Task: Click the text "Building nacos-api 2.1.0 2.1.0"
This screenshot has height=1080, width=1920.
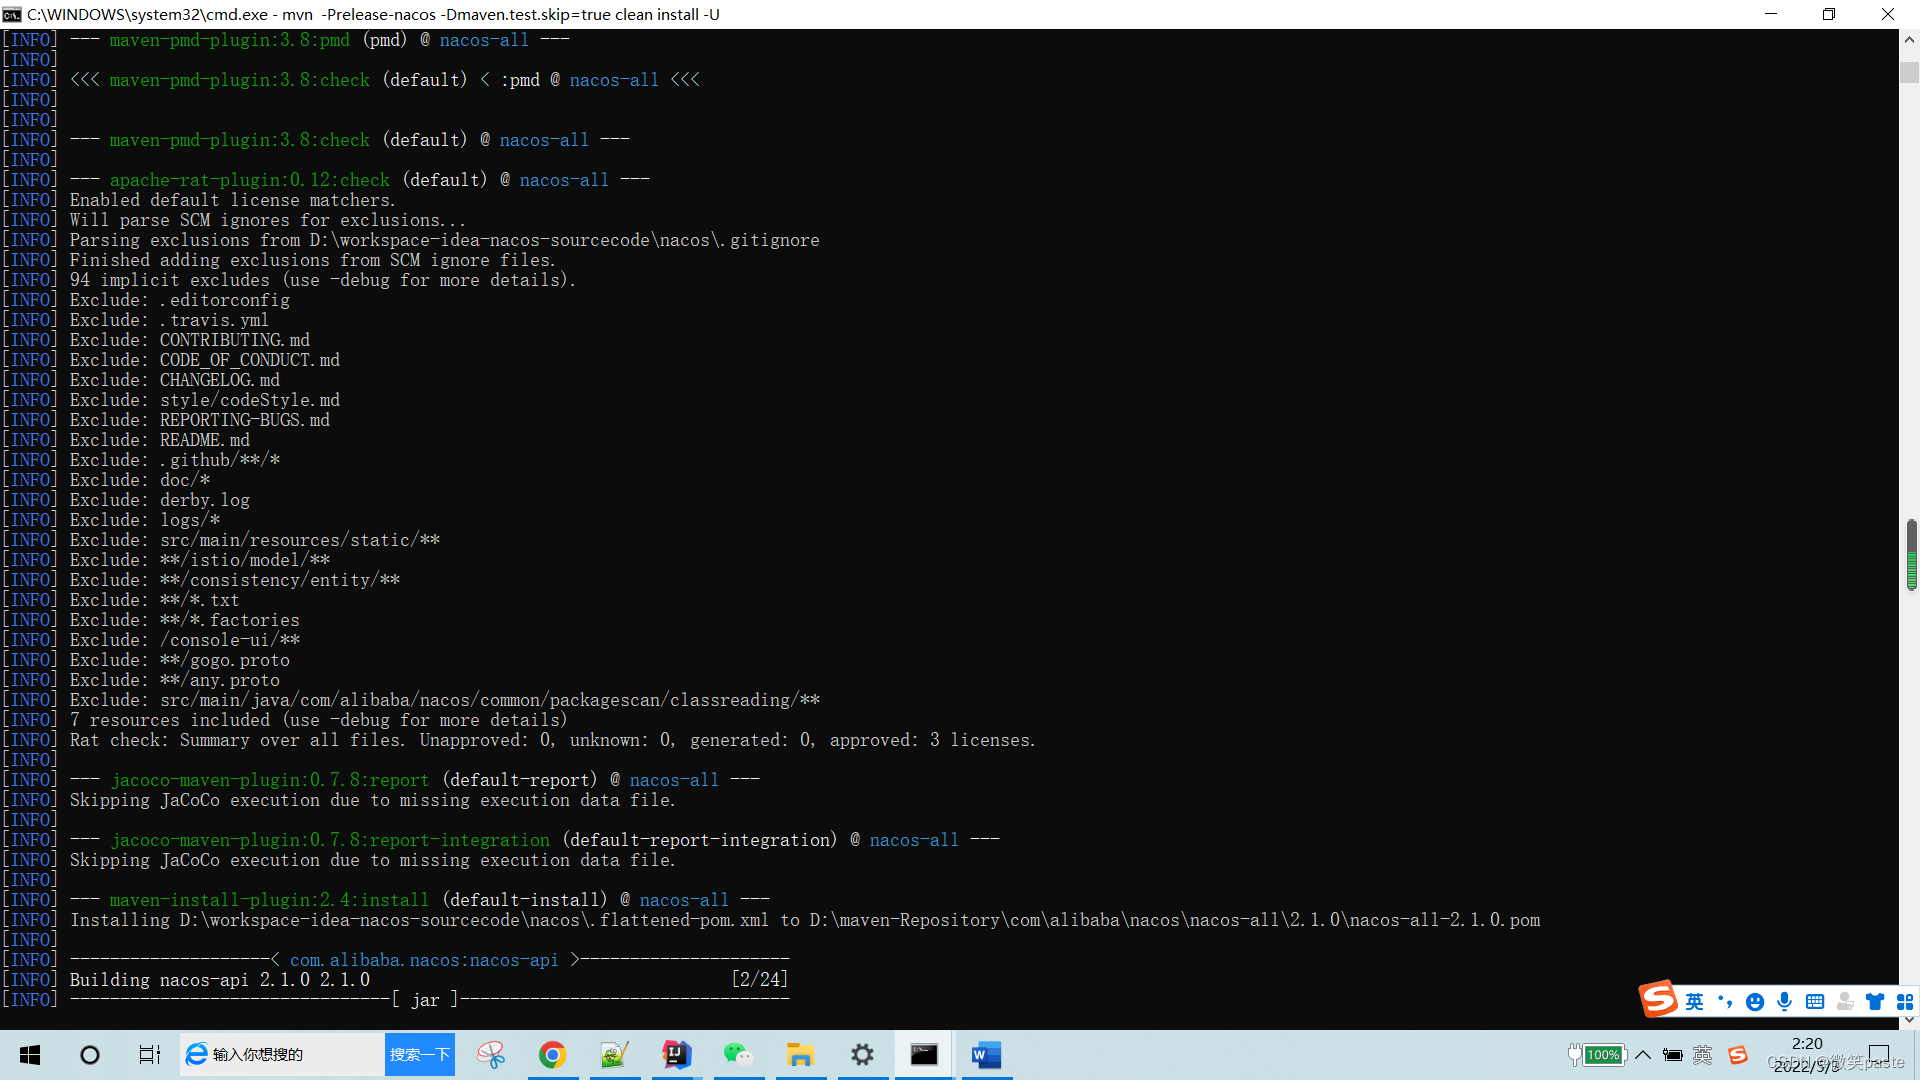Action: (220, 980)
